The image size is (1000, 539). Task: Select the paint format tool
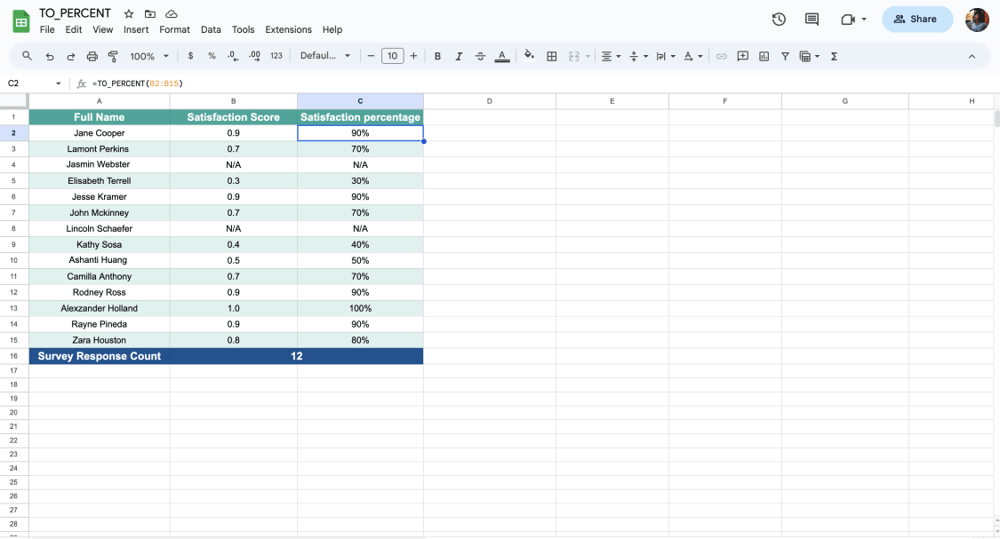(x=113, y=57)
